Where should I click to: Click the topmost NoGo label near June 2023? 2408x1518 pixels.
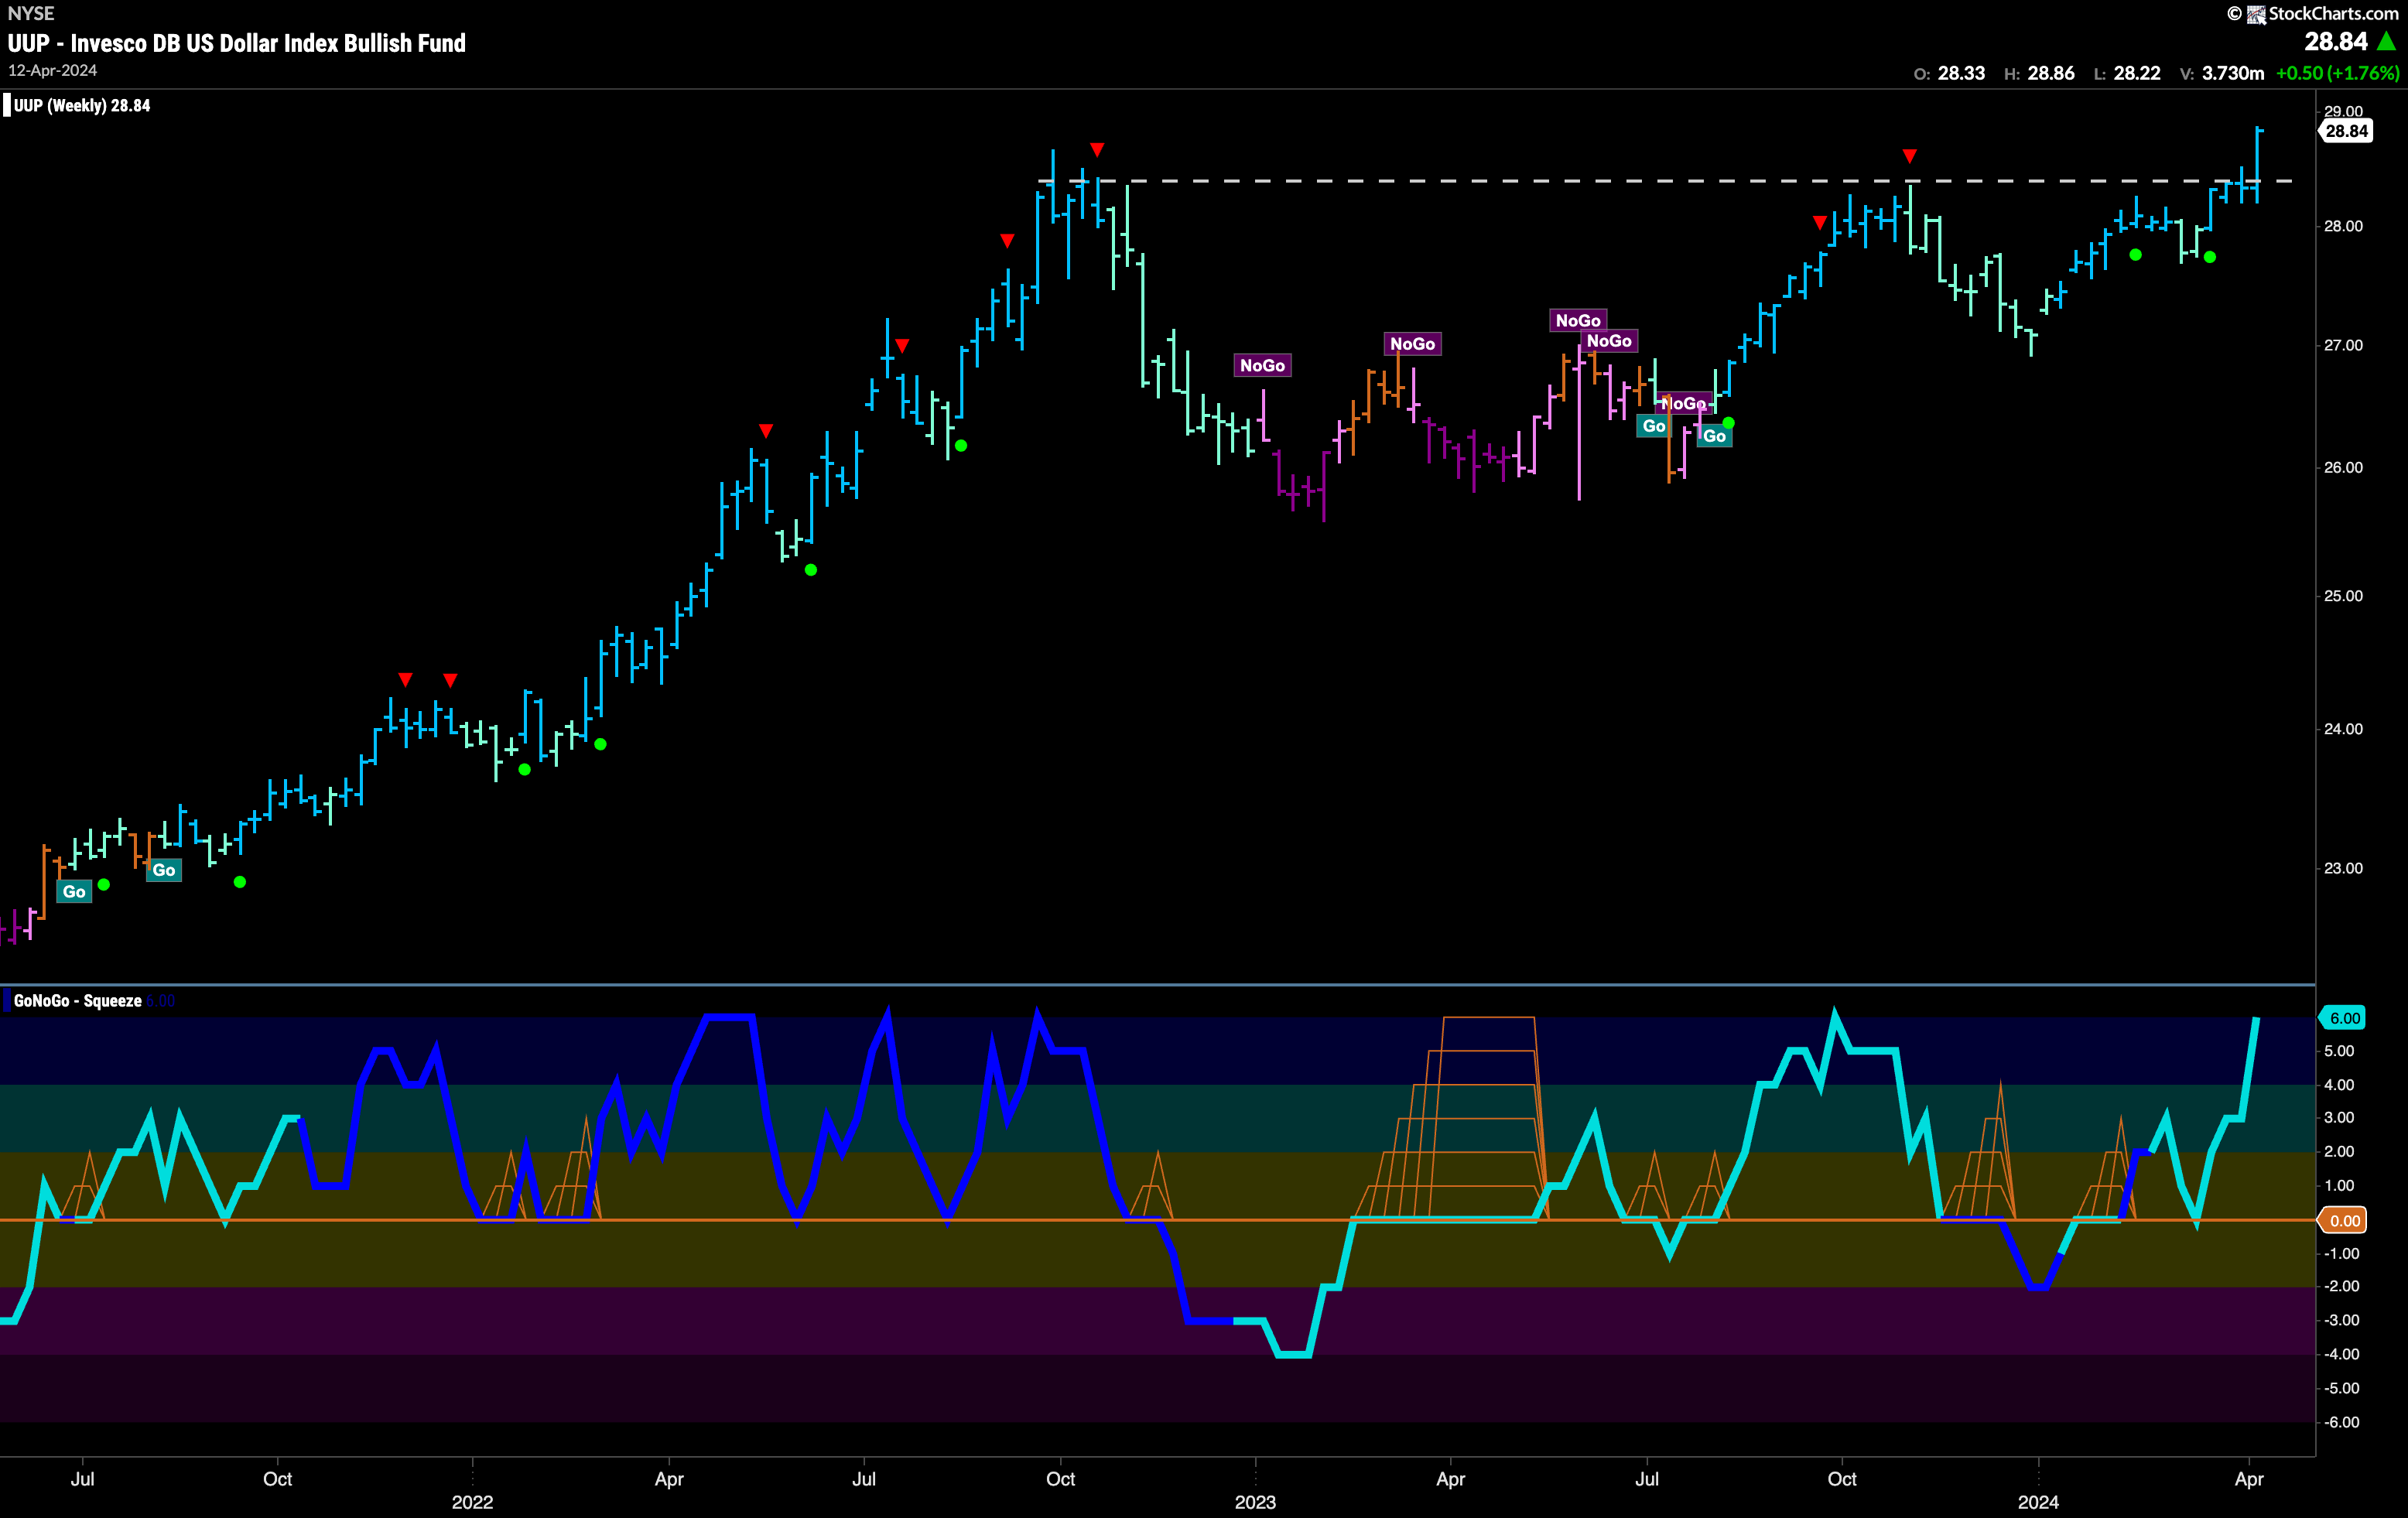tap(1578, 320)
